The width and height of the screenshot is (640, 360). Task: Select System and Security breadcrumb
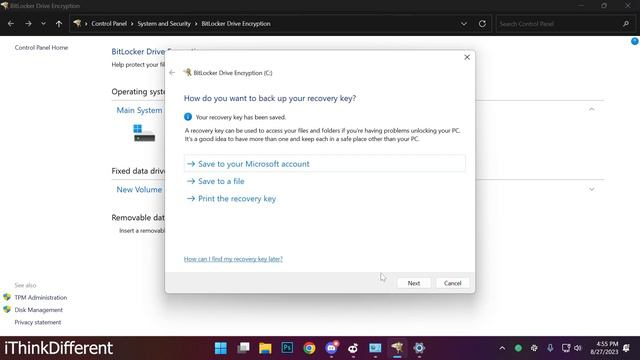pos(164,24)
